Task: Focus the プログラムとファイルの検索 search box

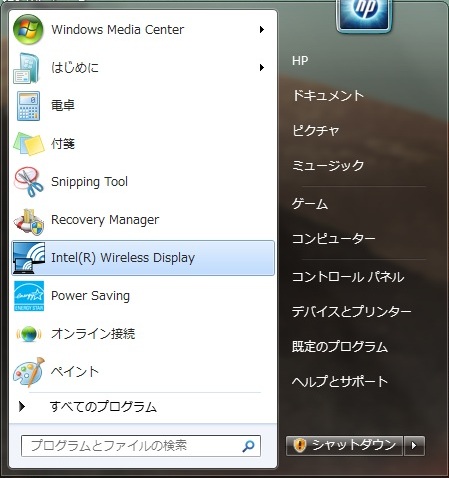Action: pos(141,446)
